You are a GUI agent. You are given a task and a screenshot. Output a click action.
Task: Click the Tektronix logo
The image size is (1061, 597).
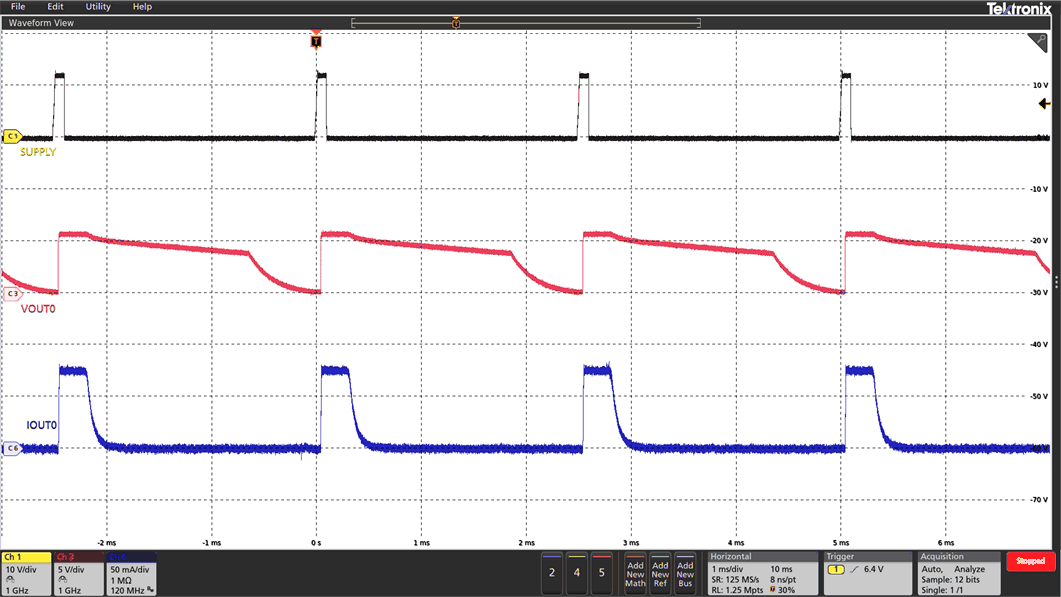1019,6
